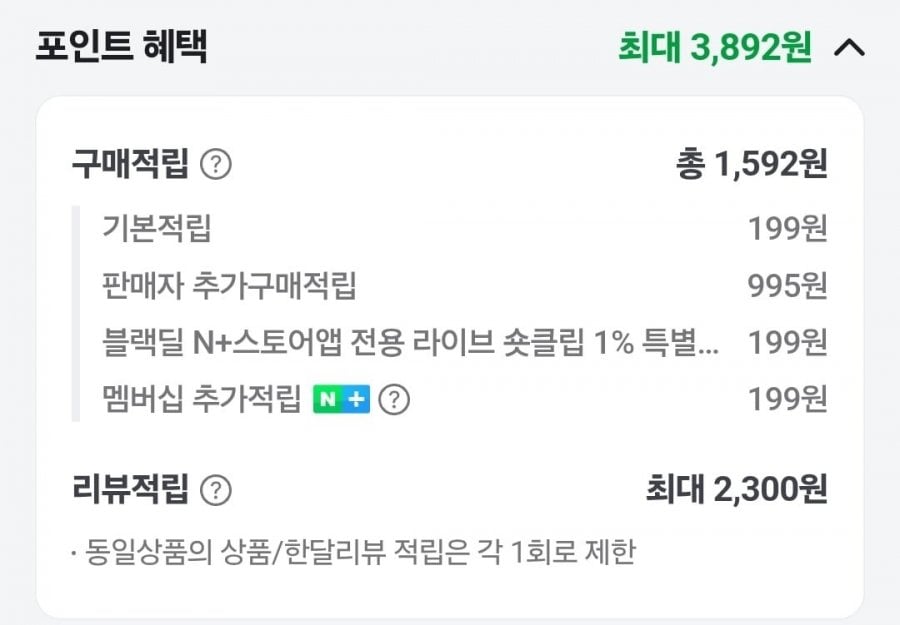Tap the 동일상품의 상품/한달리뷰 notice text
The width and height of the screenshot is (900, 625).
[354, 552]
